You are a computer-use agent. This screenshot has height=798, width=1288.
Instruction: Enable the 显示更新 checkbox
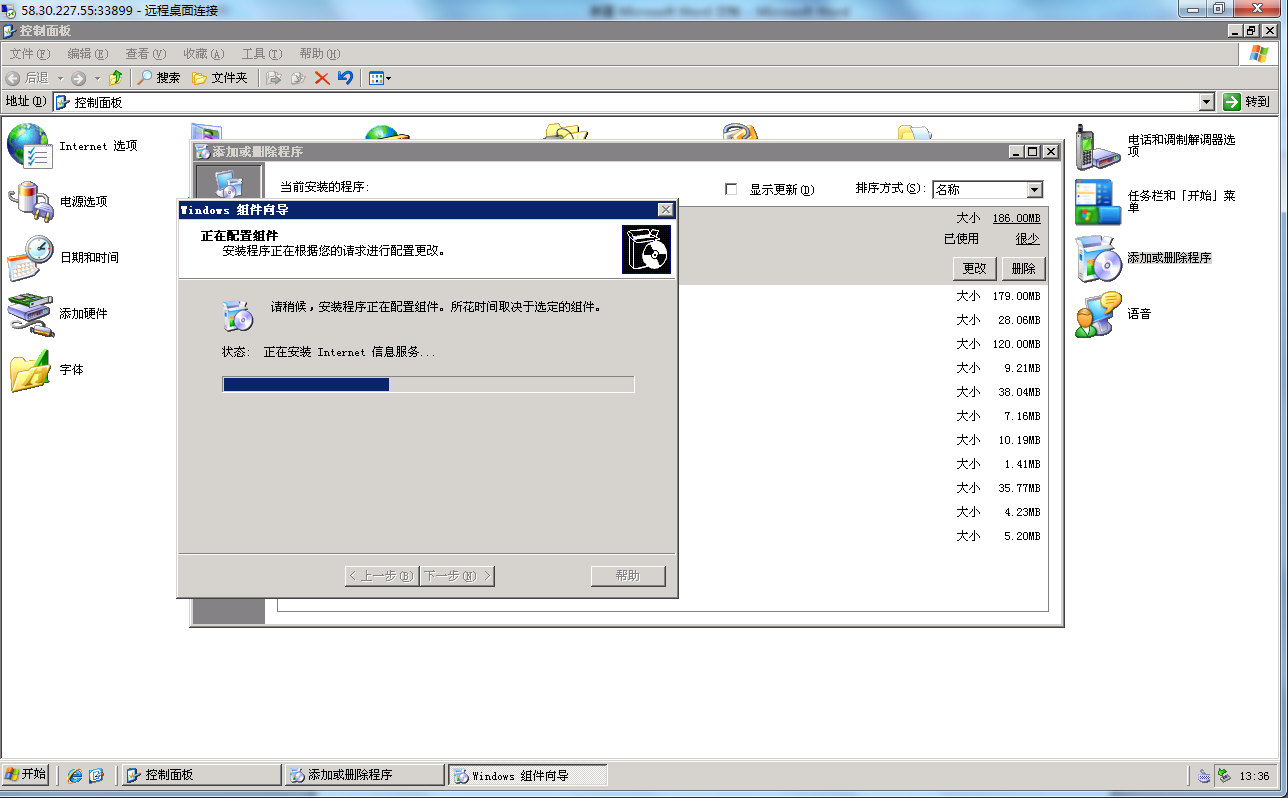pyautogui.click(x=731, y=189)
